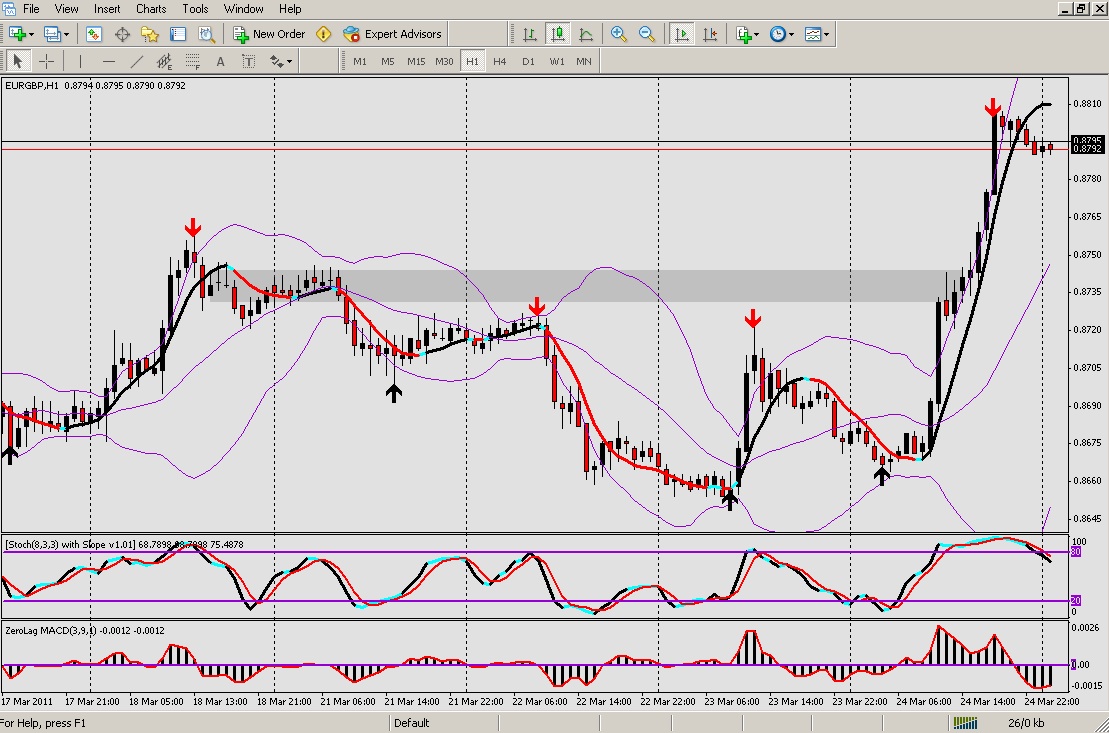Expand the Indicators dropdown arrow
Viewport: 1109px width, 733px height.
756,34
